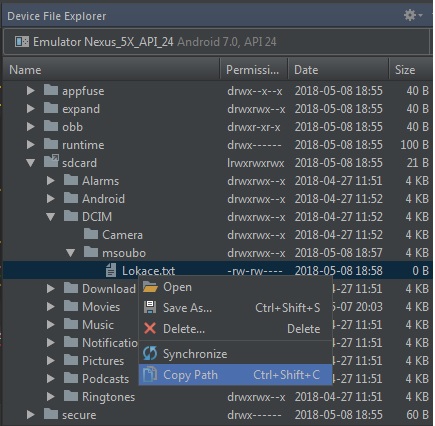Expand the runtime folder arrow
Viewport: 435px width, 426px height.
(x=31, y=145)
